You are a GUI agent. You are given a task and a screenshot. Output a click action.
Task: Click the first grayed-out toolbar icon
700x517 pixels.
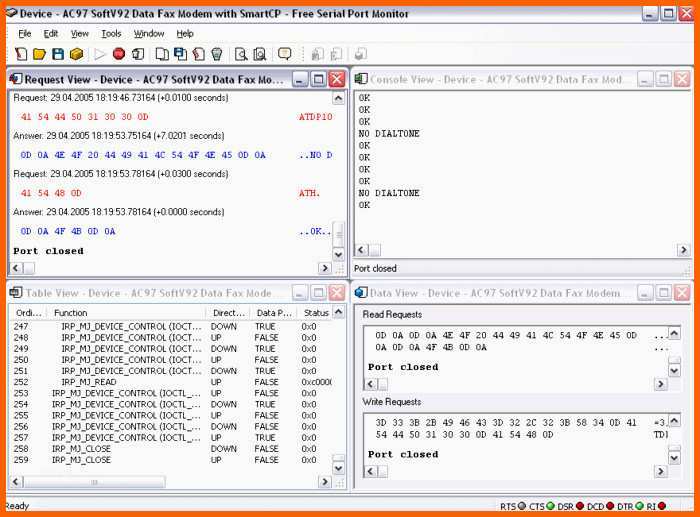pyautogui.click(x=317, y=54)
